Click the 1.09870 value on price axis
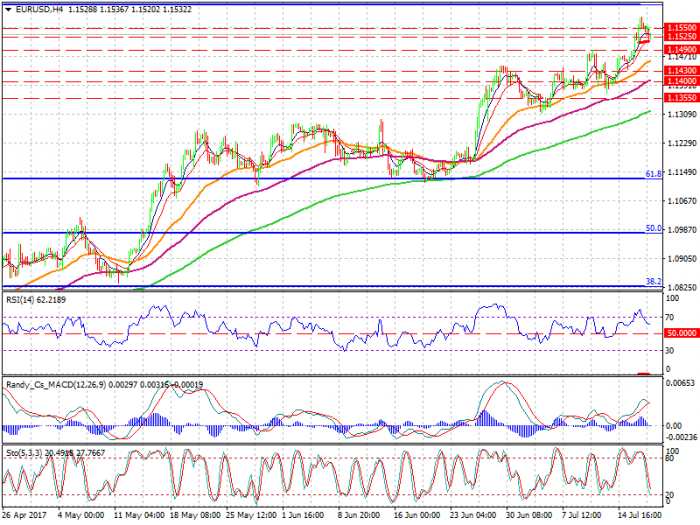 tap(682, 230)
